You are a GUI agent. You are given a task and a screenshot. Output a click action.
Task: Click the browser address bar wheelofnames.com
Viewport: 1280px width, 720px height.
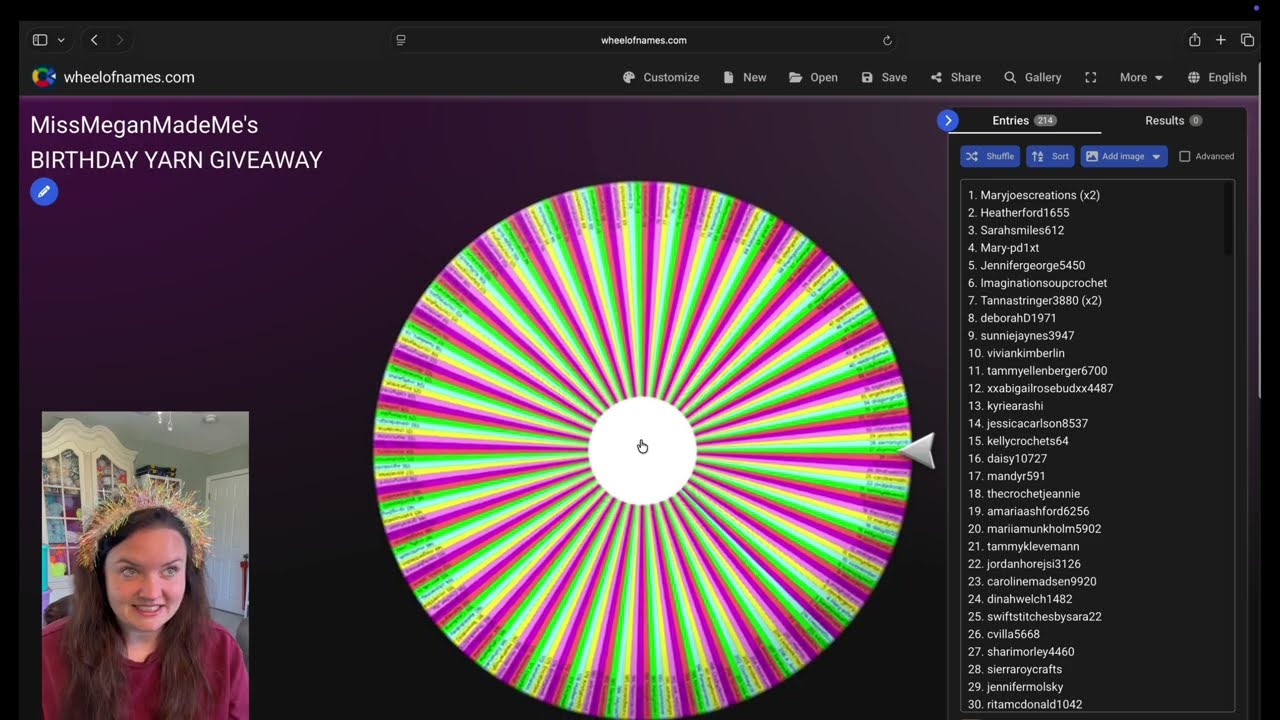click(x=644, y=40)
